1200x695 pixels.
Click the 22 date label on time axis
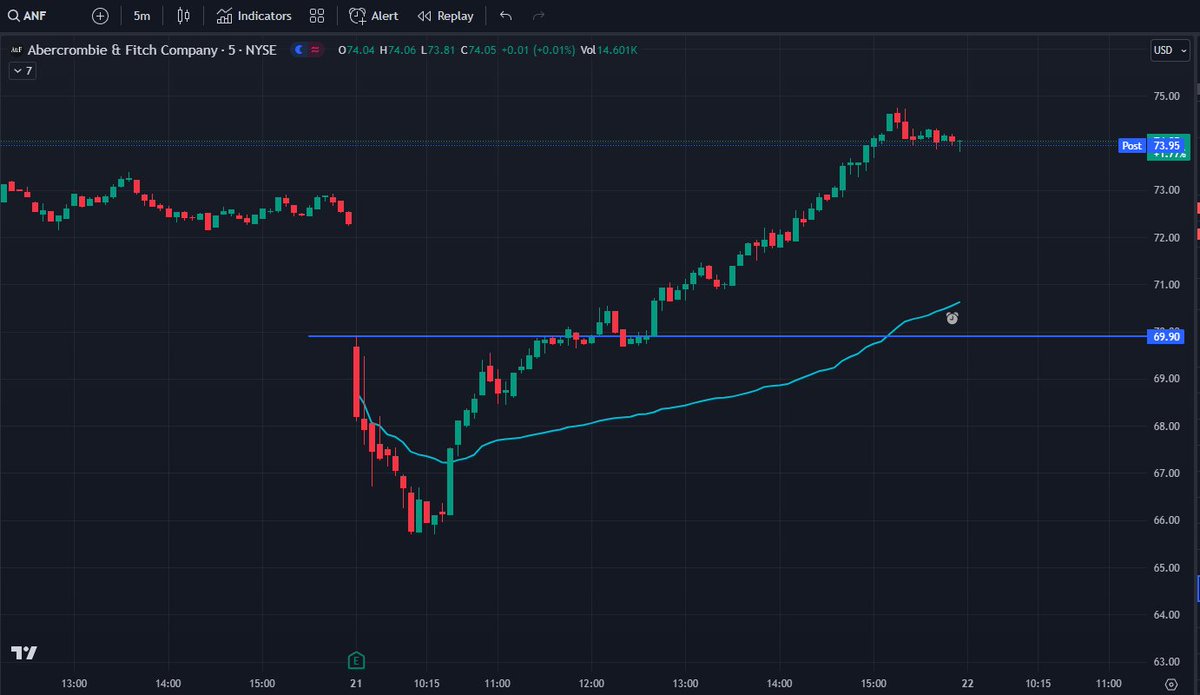click(x=967, y=684)
